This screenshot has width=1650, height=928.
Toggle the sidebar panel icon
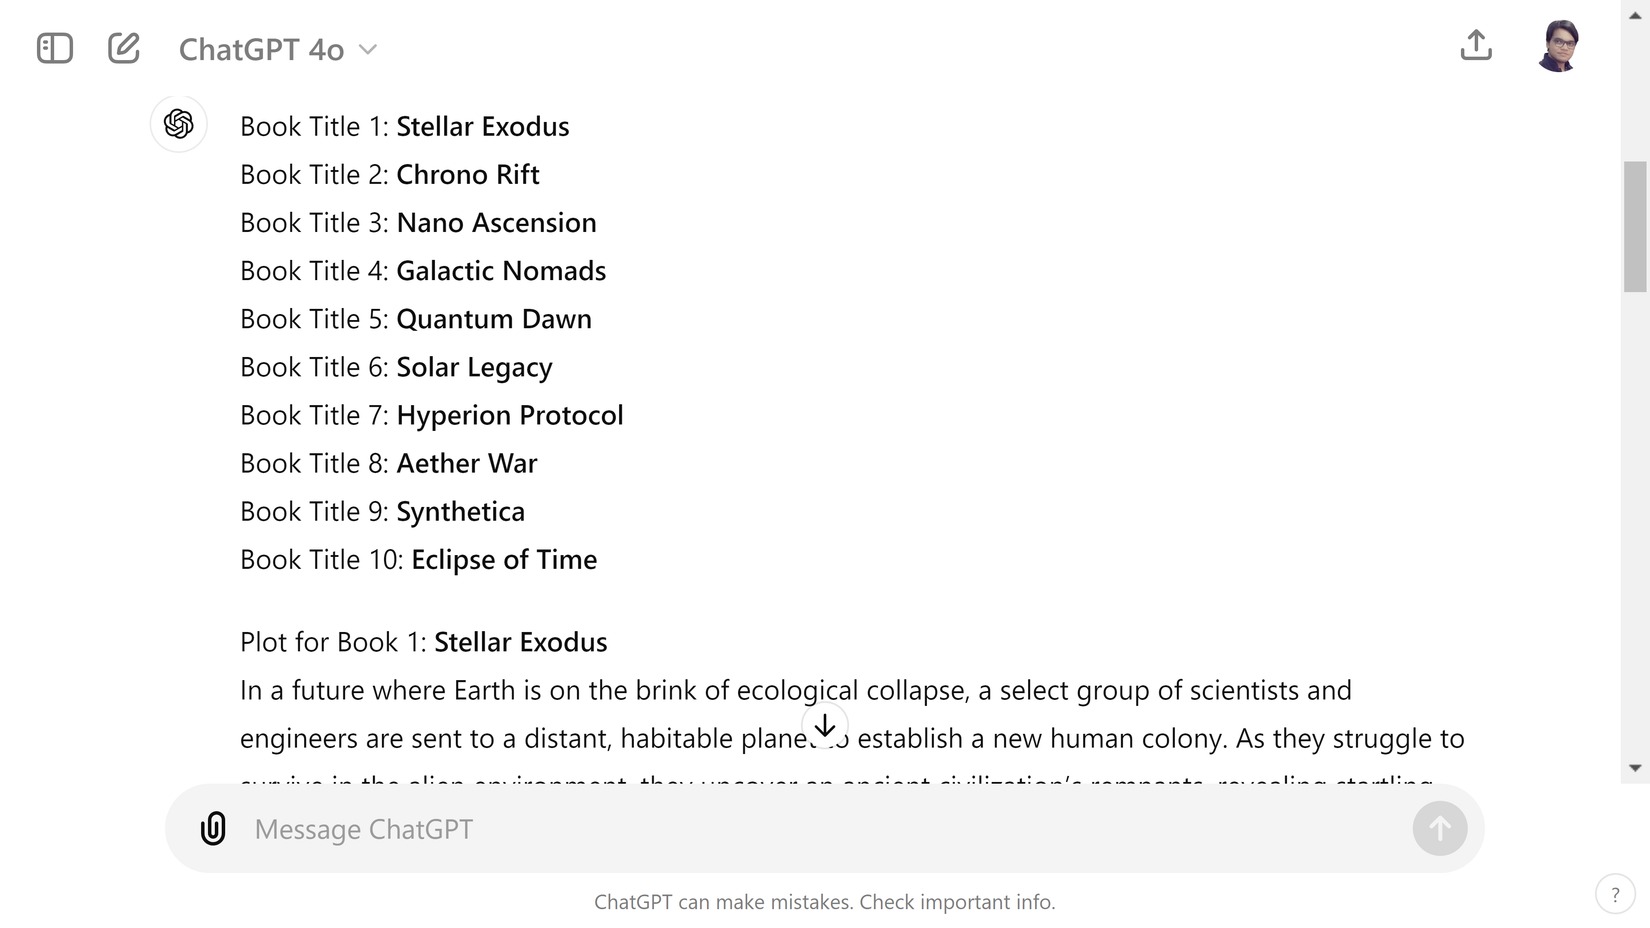click(55, 48)
